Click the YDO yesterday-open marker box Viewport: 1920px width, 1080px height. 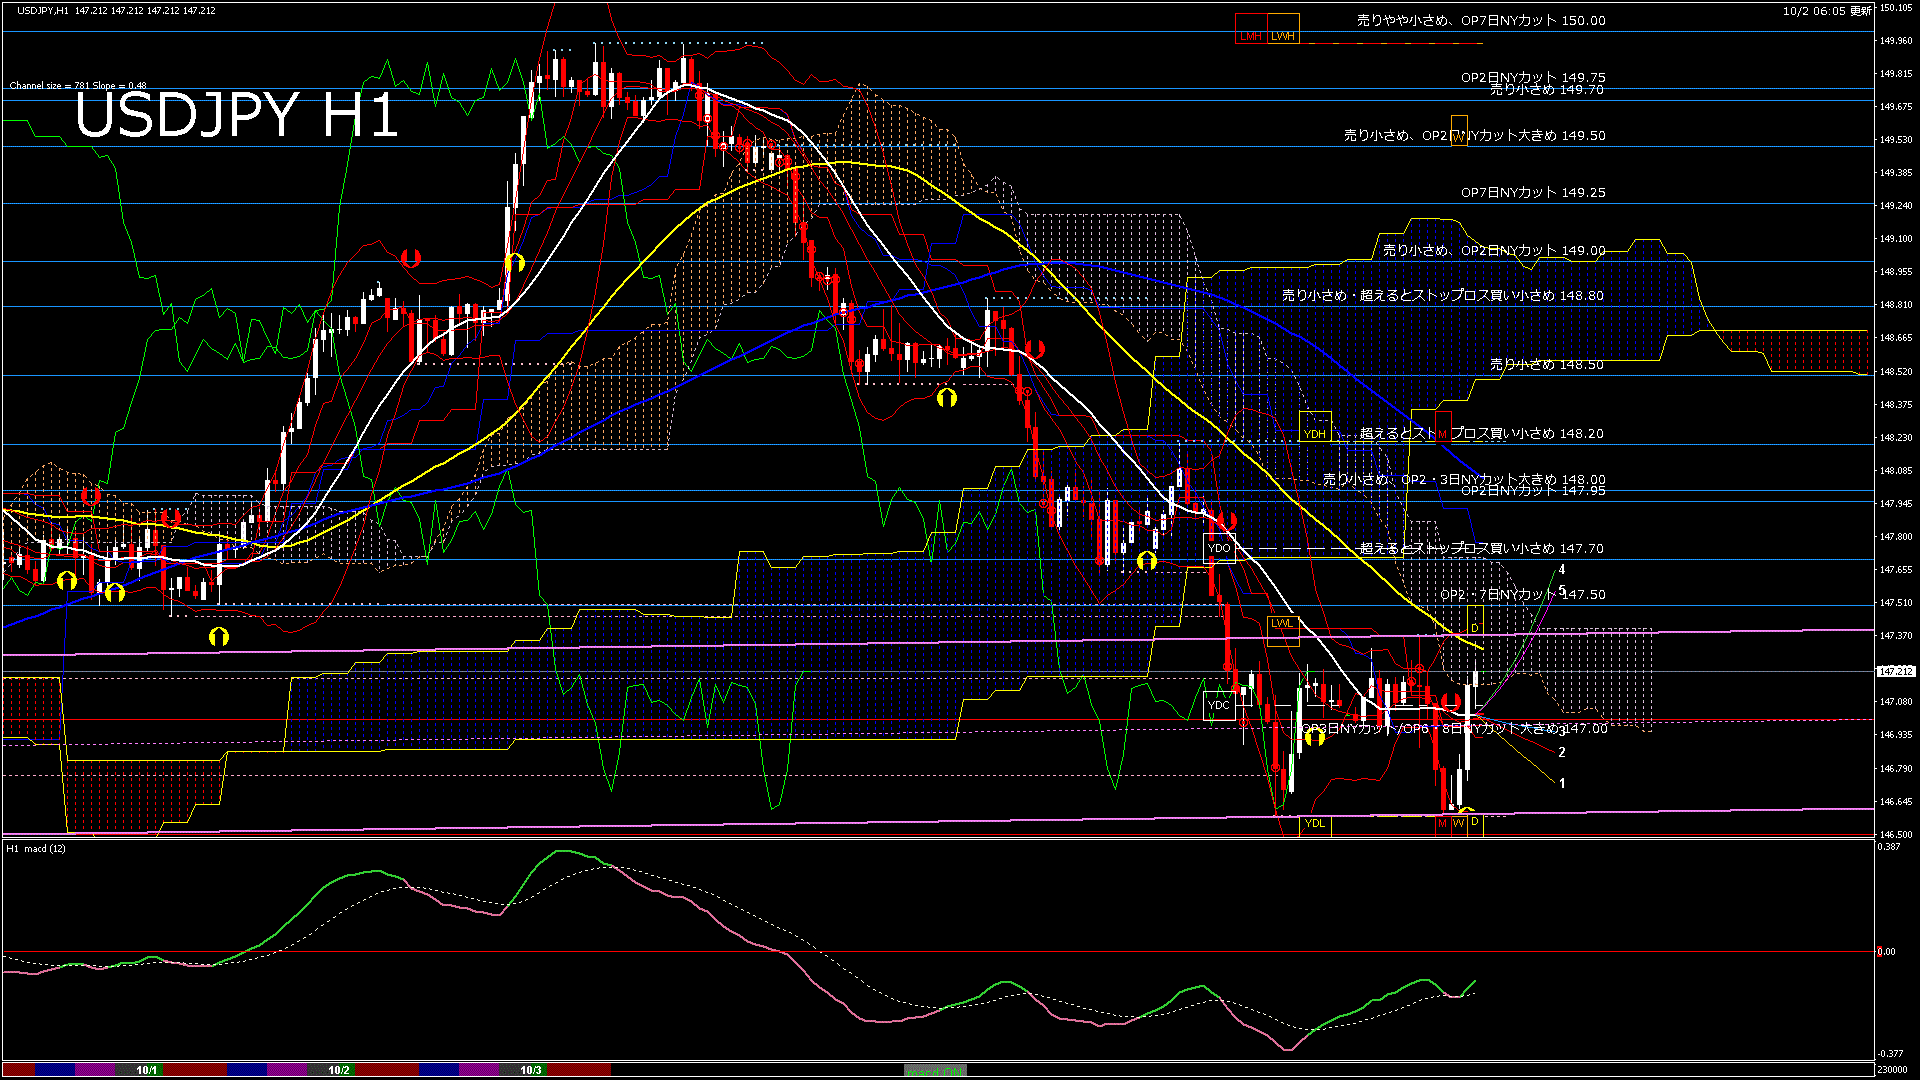tap(1219, 548)
